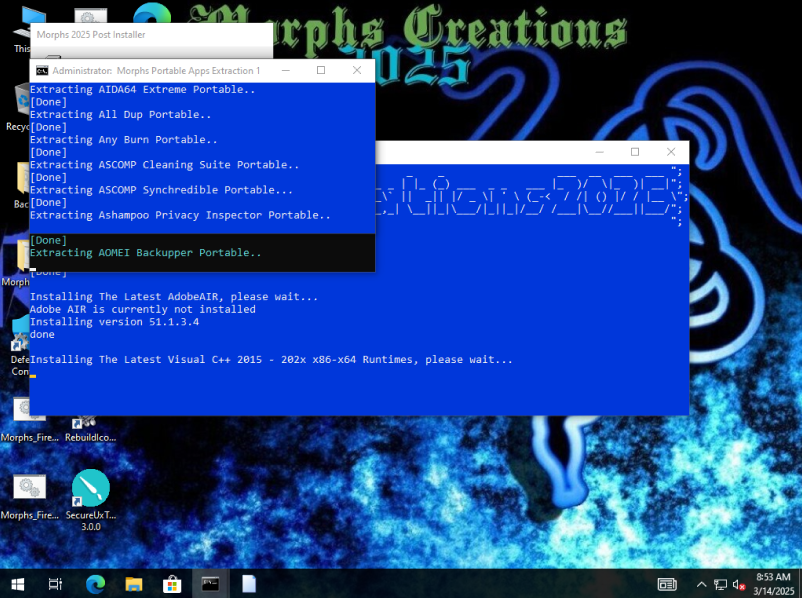This screenshot has height=598, width=802.
Task: Open the News and interests taskbar widget
Action: tap(667, 584)
